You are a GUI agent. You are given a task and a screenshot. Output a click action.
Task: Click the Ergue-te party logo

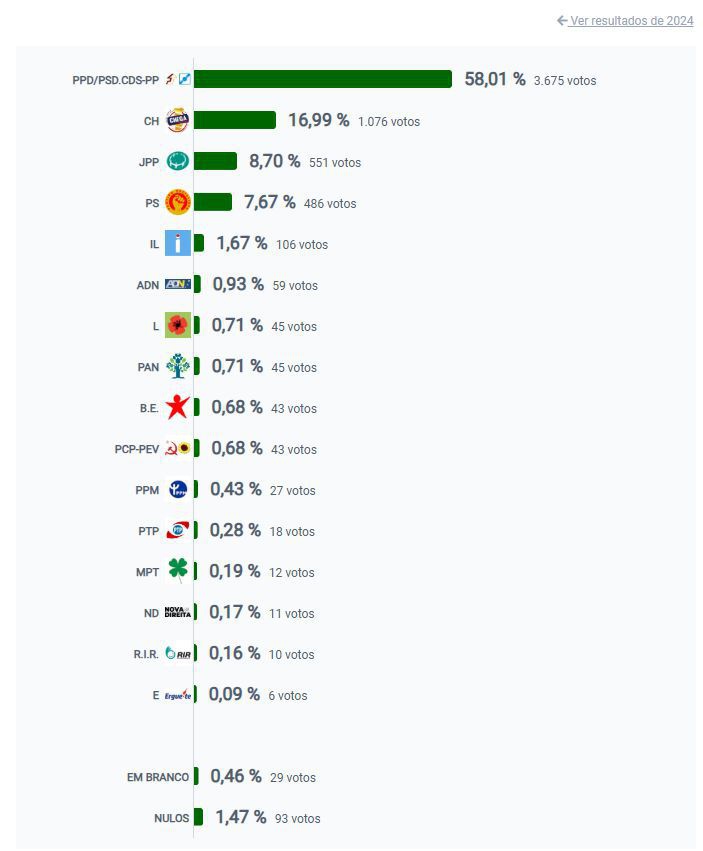(x=177, y=695)
